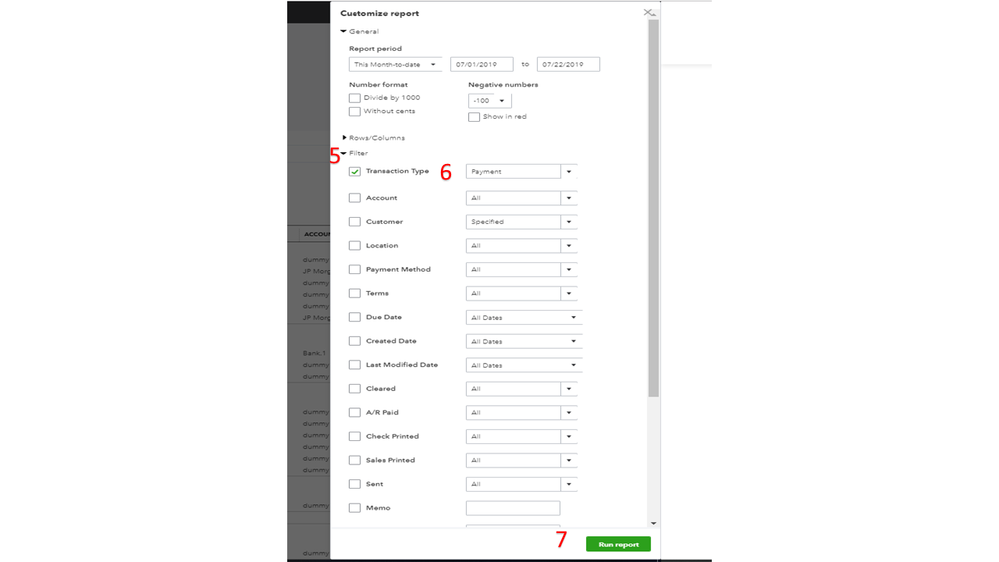The height and width of the screenshot is (562, 999).
Task: Click the Memo text field
Action: click(513, 508)
